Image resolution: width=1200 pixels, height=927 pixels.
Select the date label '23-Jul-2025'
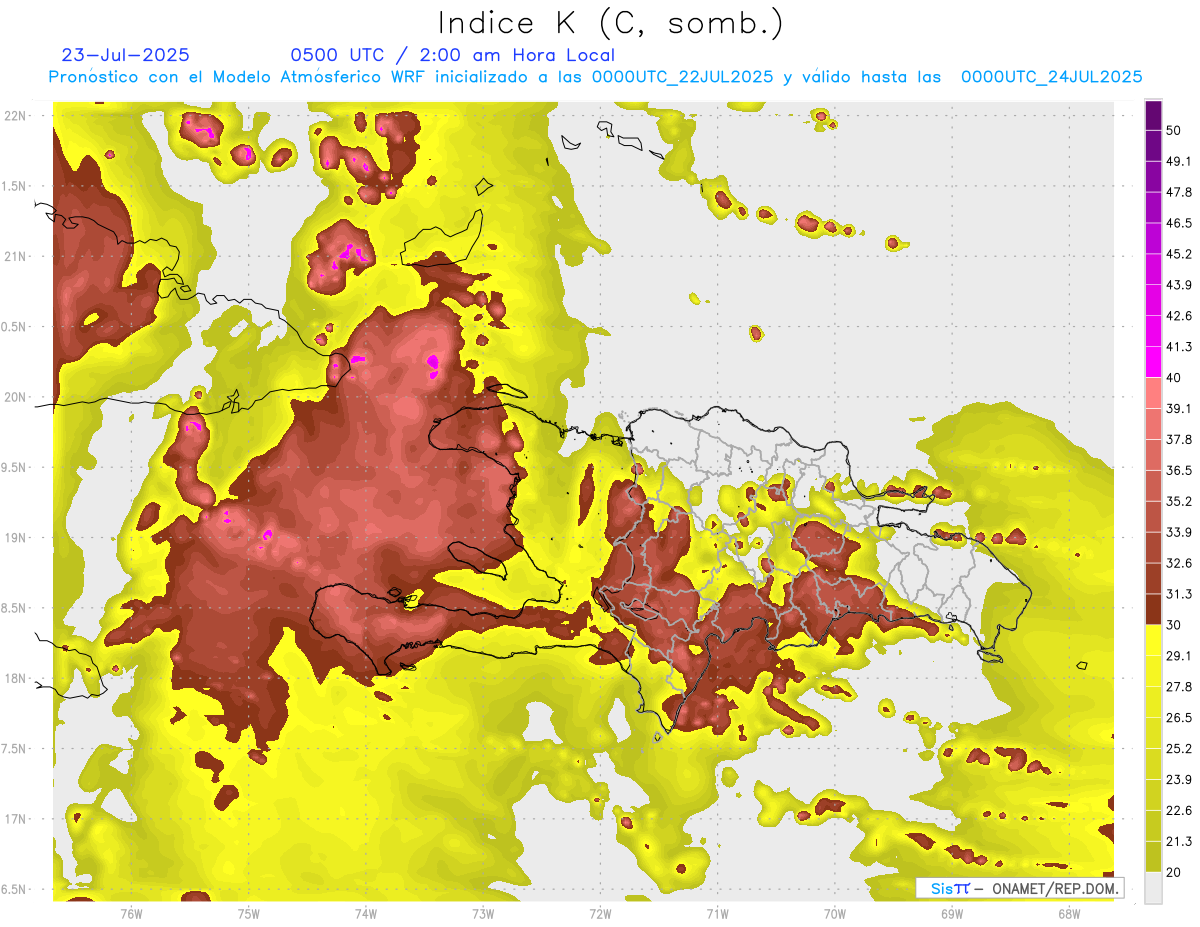(125, 55)
